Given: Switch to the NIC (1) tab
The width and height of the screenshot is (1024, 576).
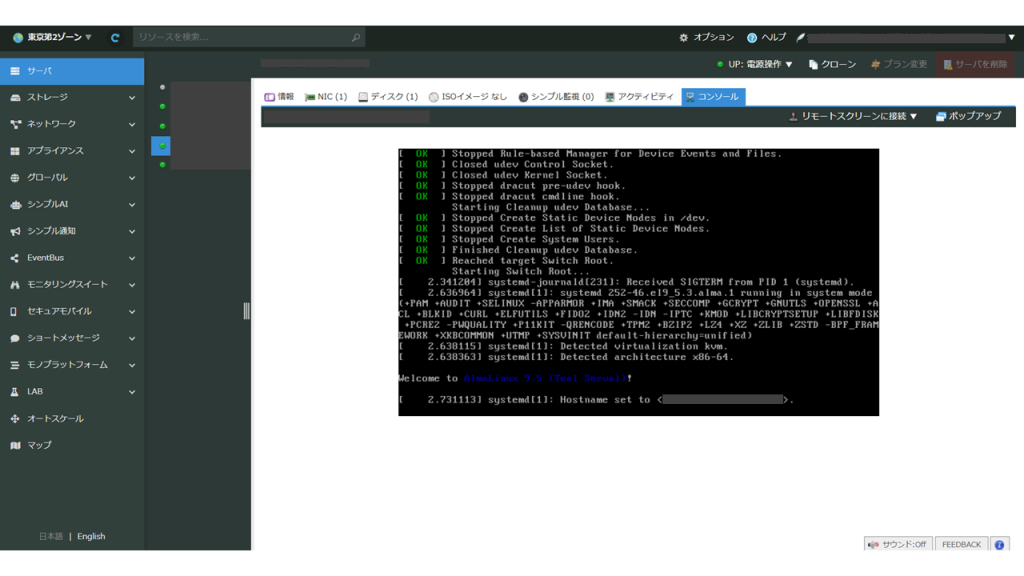Looking at the screenshot, I should pyautogui.click(x=326, y=97).
